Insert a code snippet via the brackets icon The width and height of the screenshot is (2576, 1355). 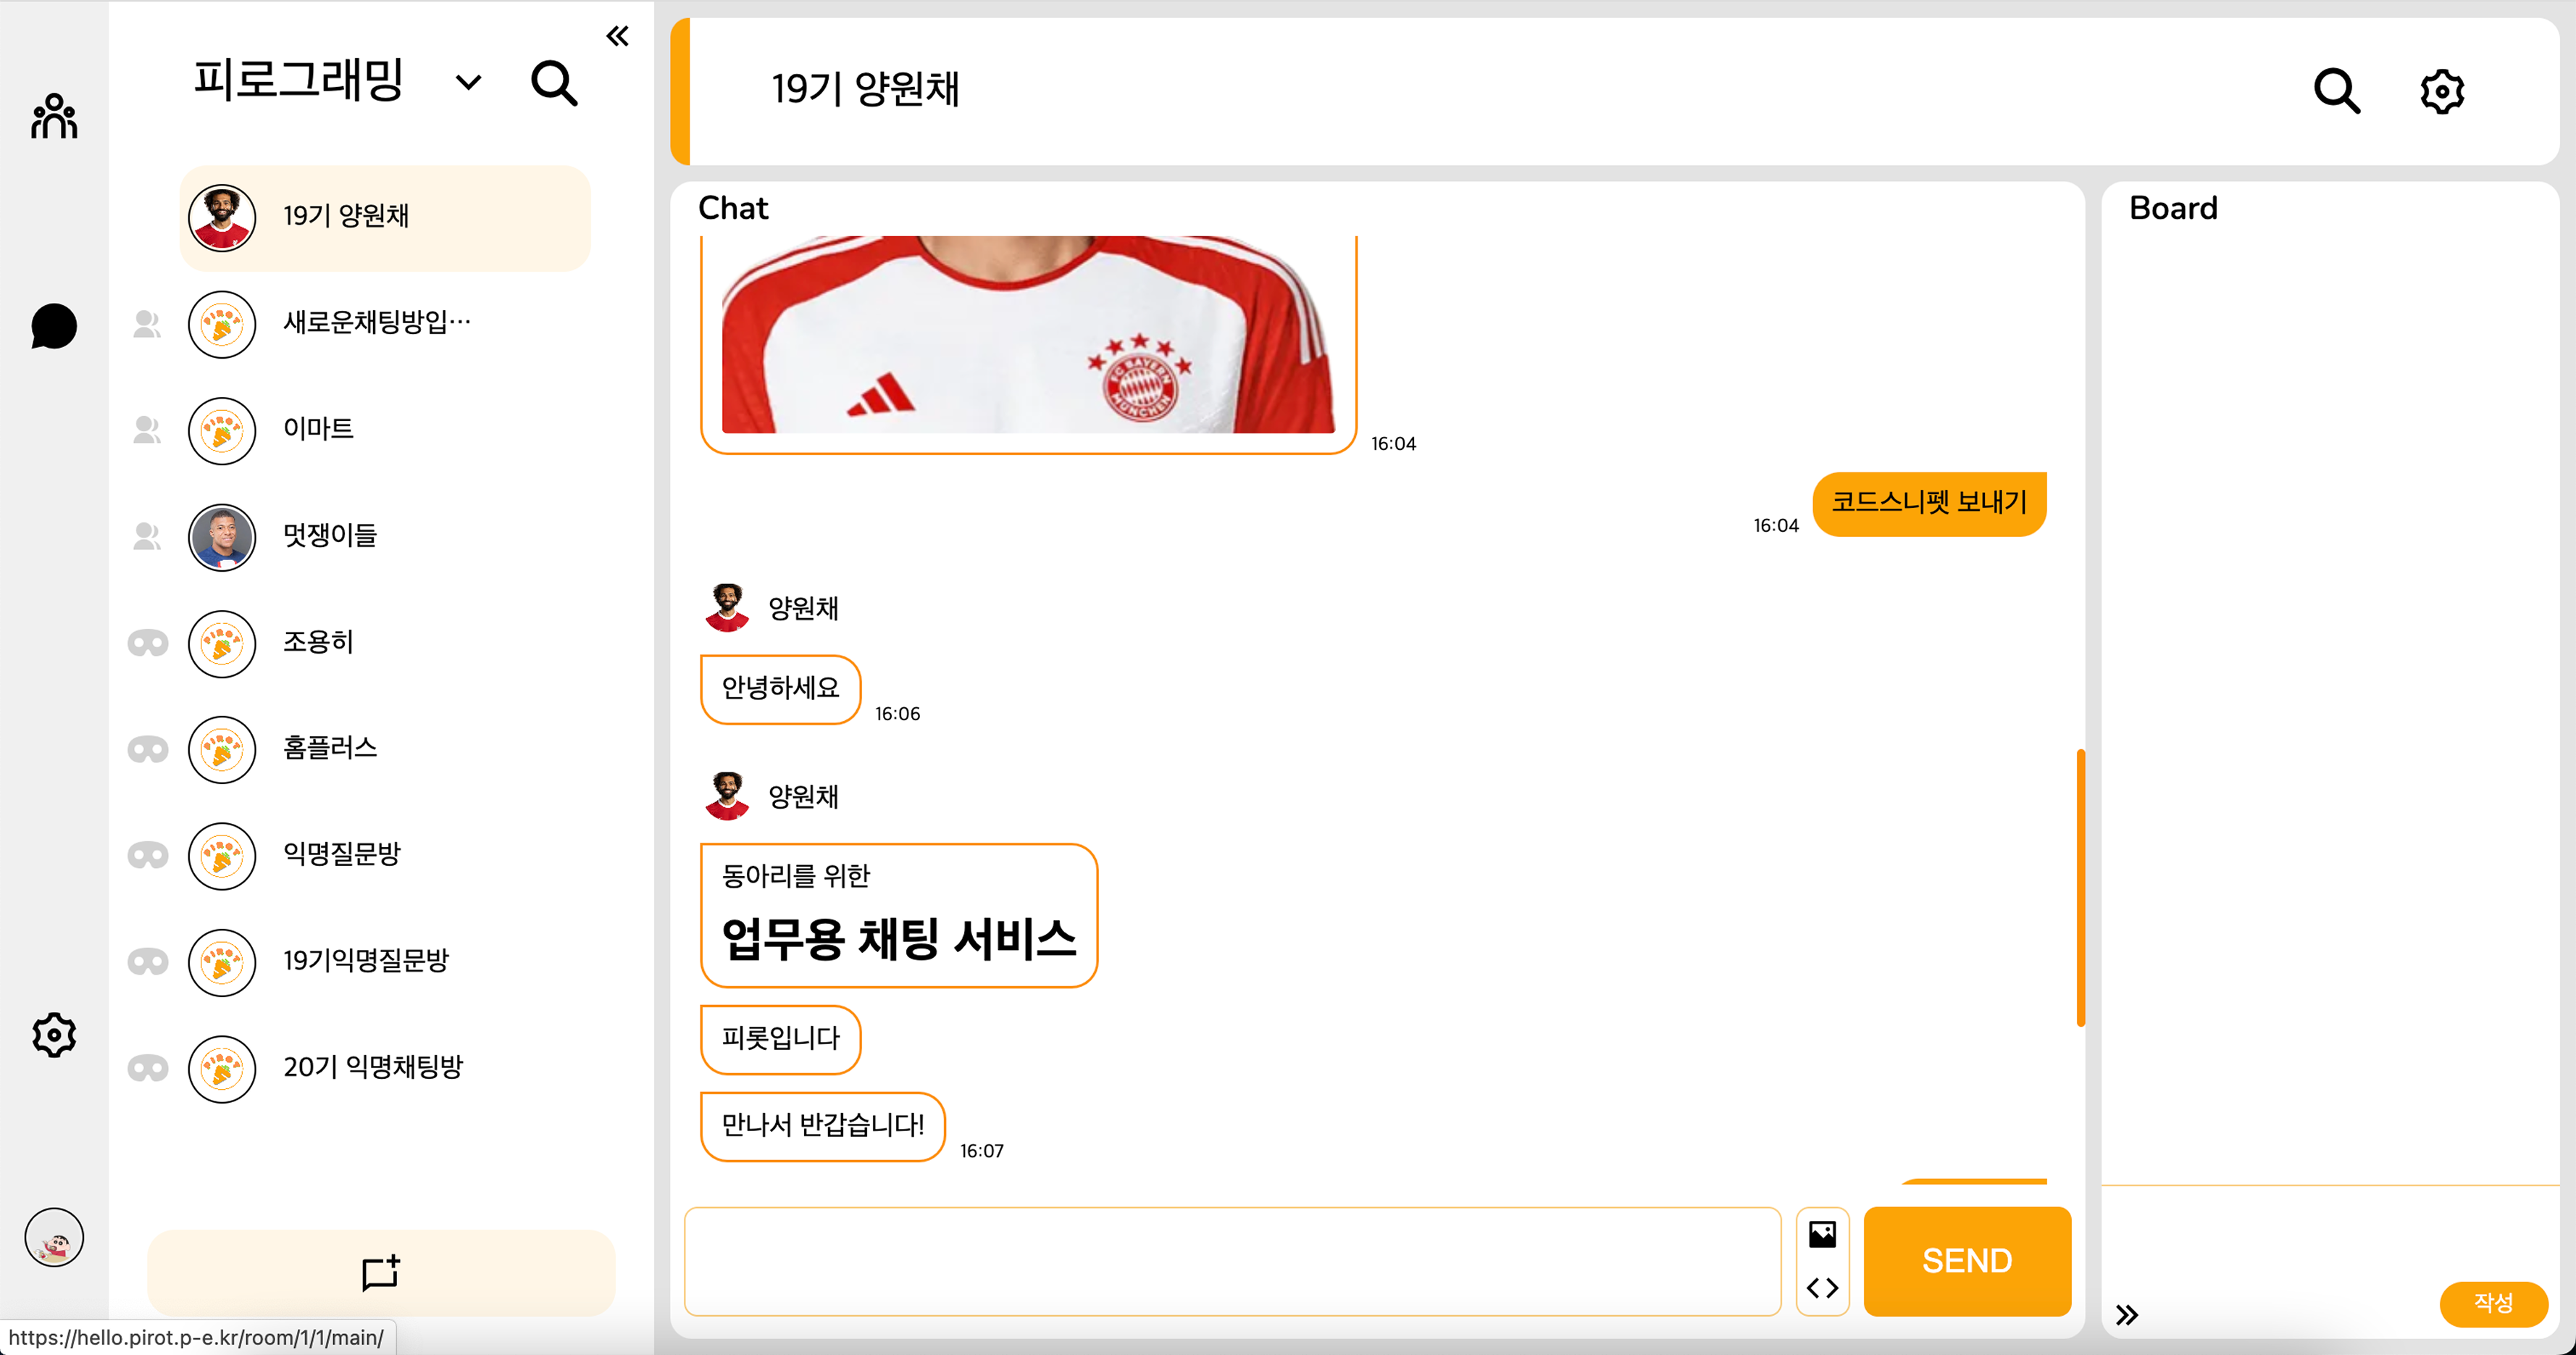(x=1822, y=1288)
